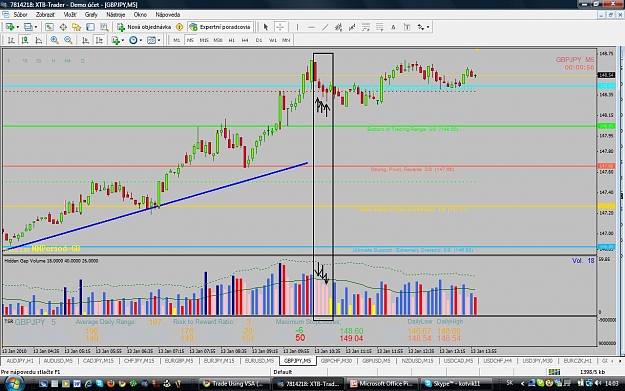
Task: Open the Skype taskbar window
Action: point(456,384)
